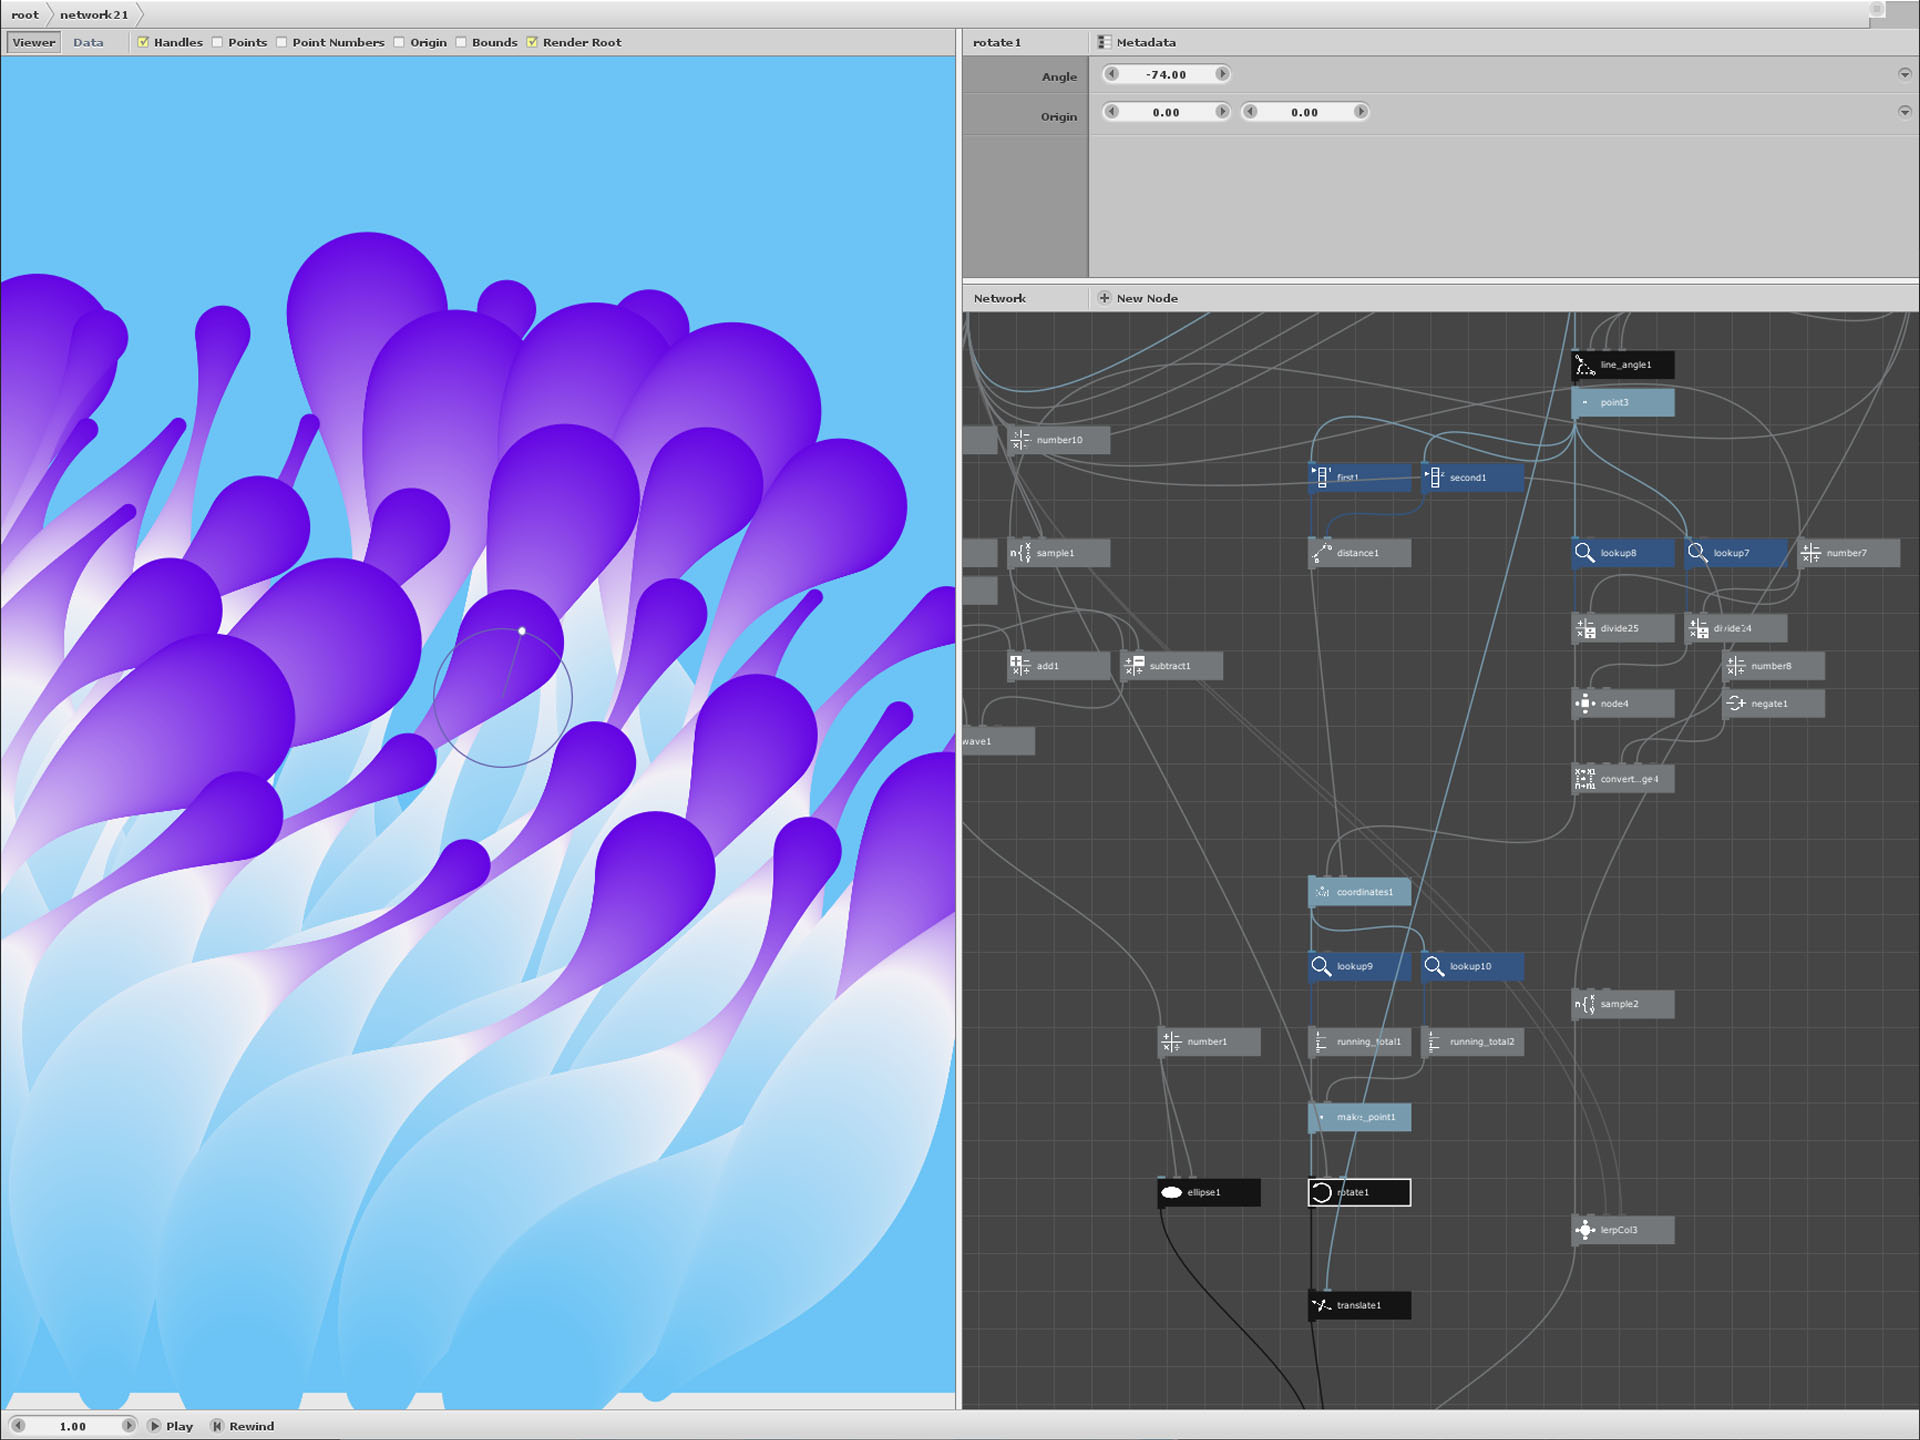The width and height of the screenshot is (1920, 1440).
Task: Disable the Handles checkbox
Action: 143,42
